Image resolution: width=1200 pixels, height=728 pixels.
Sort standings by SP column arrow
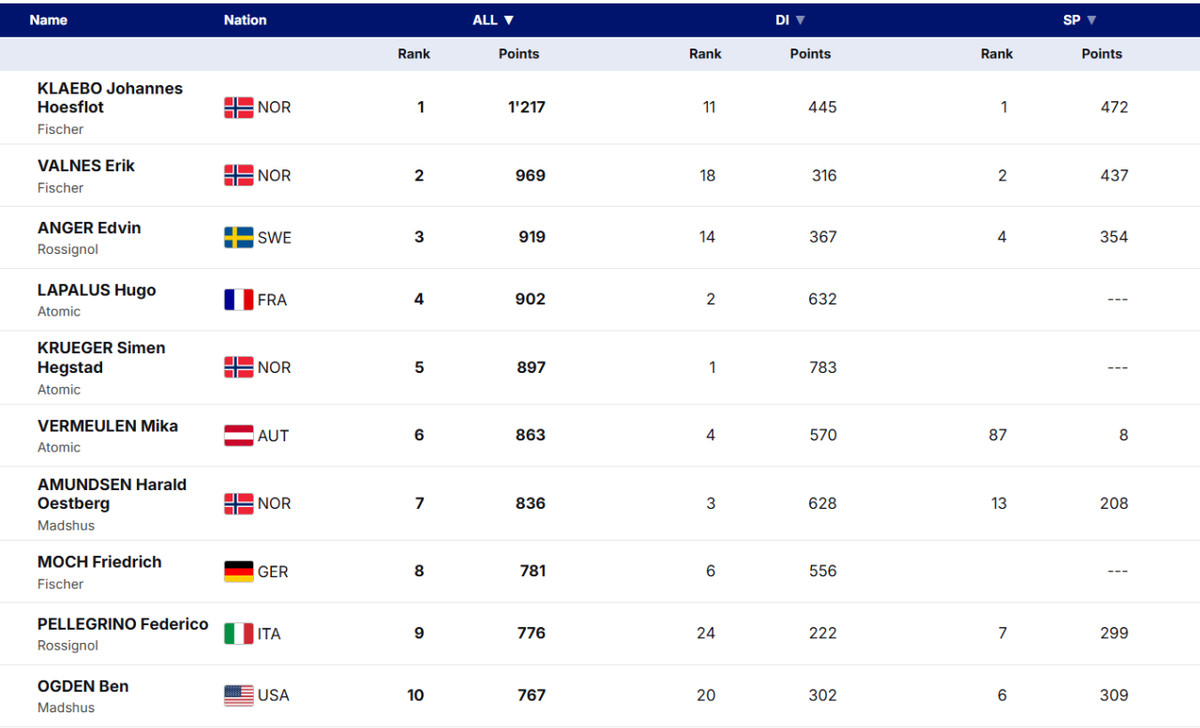click(x=1092, y=20)
